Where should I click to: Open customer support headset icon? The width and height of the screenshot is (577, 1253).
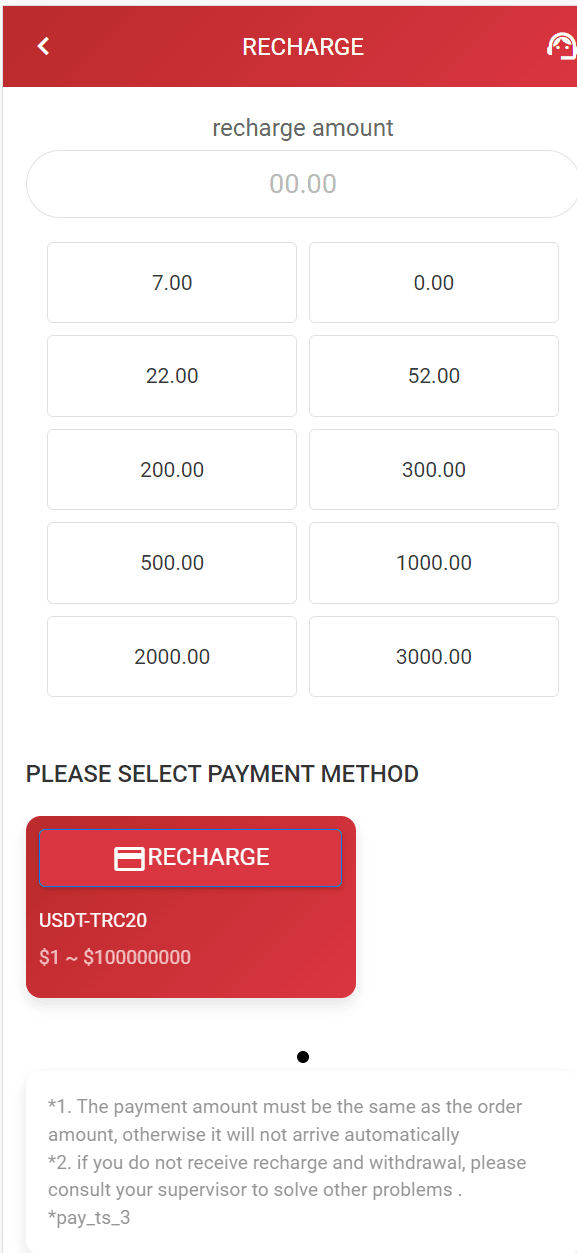(561, 46)
